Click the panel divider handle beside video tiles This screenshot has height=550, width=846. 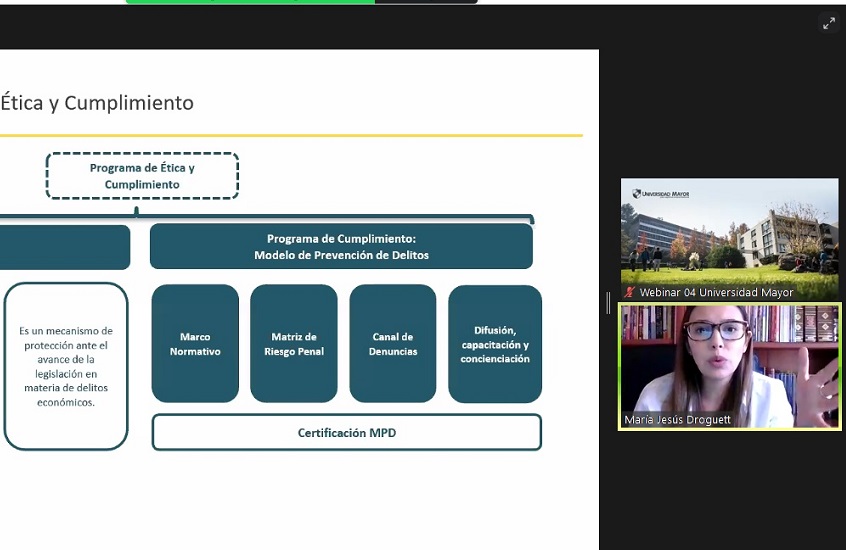tap(608, 303)
